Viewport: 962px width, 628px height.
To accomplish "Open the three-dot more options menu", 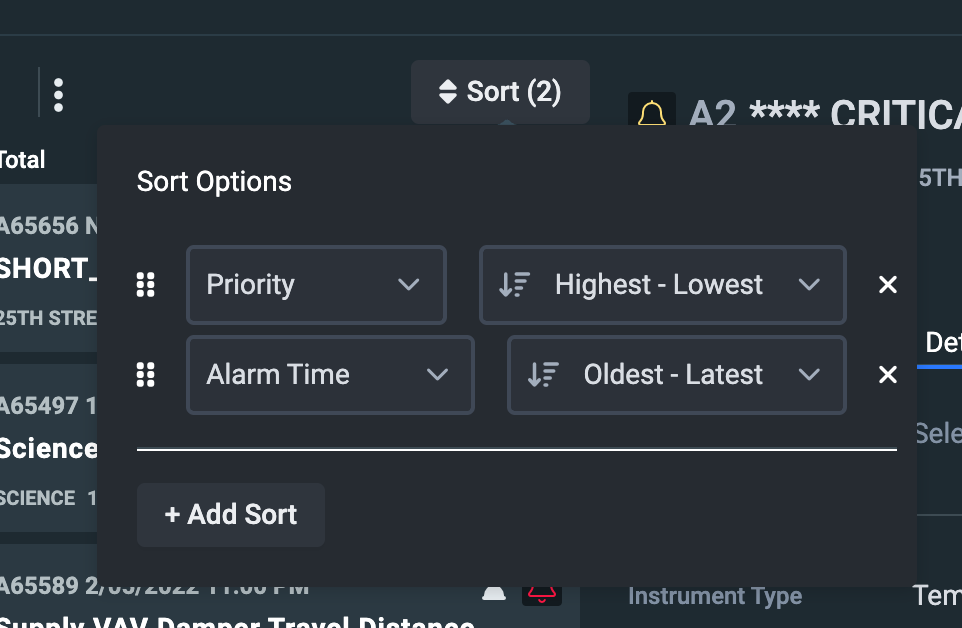I will click(59, 95).
